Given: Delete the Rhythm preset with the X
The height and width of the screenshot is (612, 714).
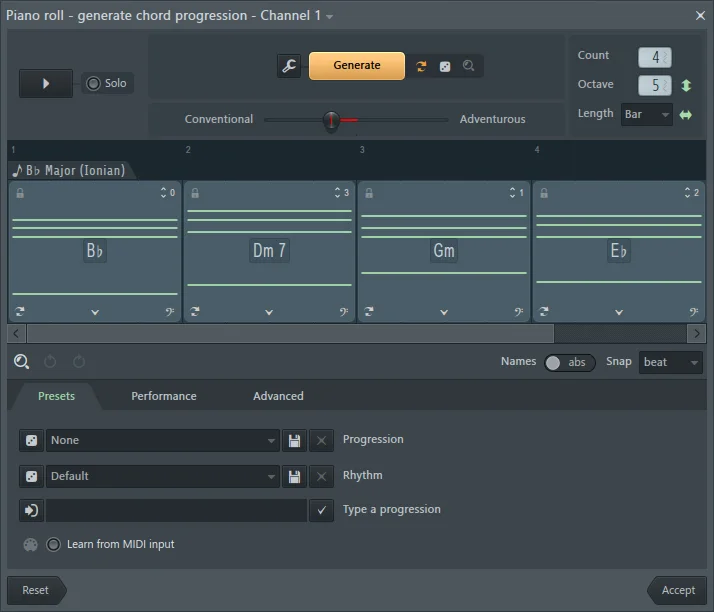Looking at the screenshot, I should tap(321, 476).
